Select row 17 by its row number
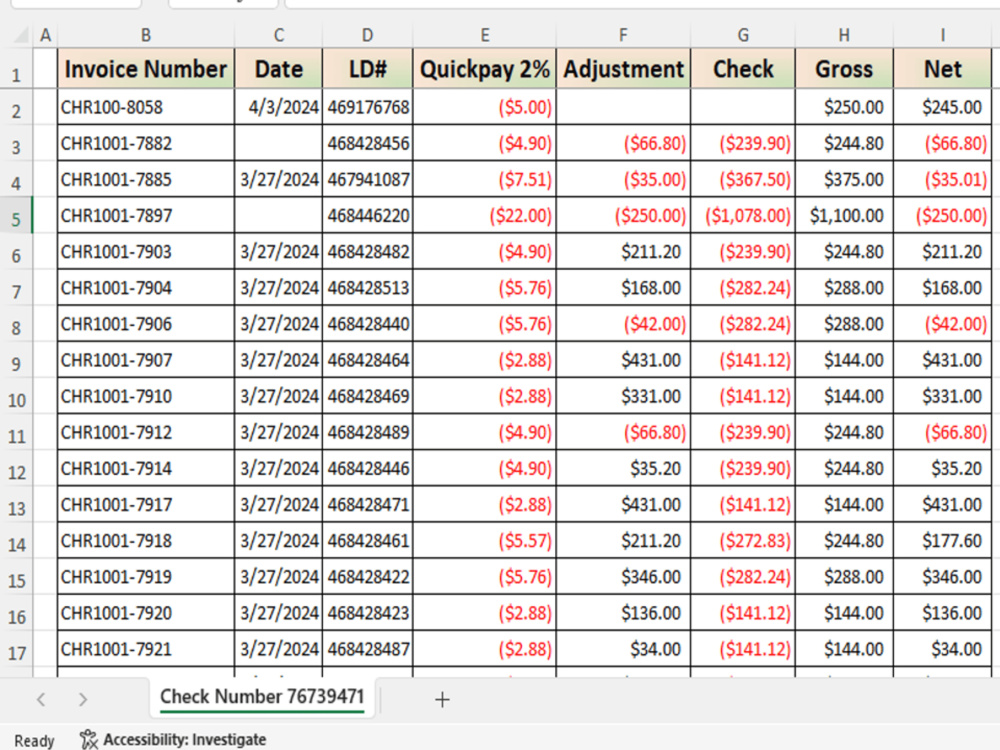The width and height of the screenshot is (1000, 750). click(x=17, y=649)
